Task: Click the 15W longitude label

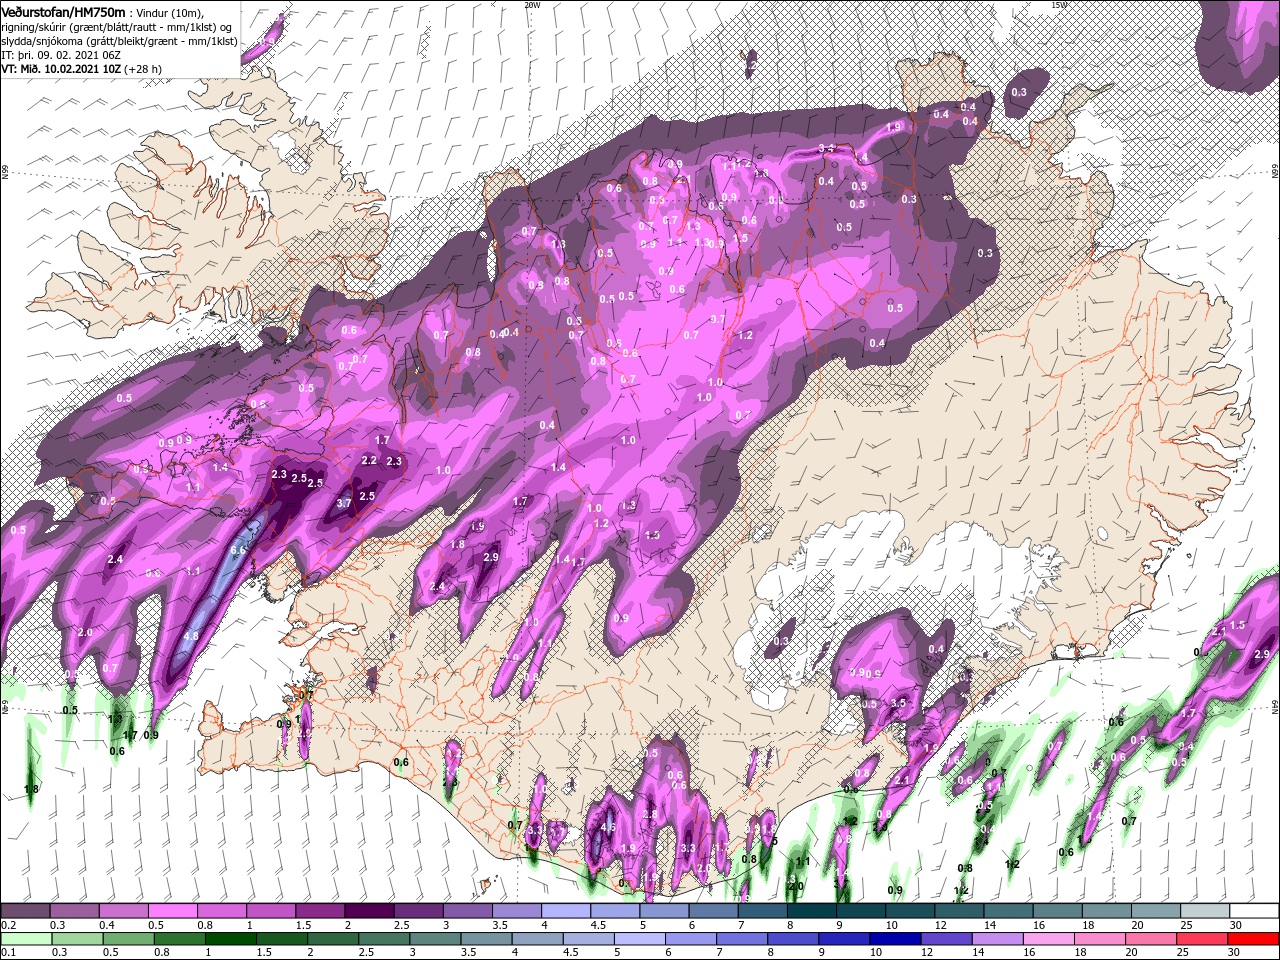Action: tap(1059, 5)
